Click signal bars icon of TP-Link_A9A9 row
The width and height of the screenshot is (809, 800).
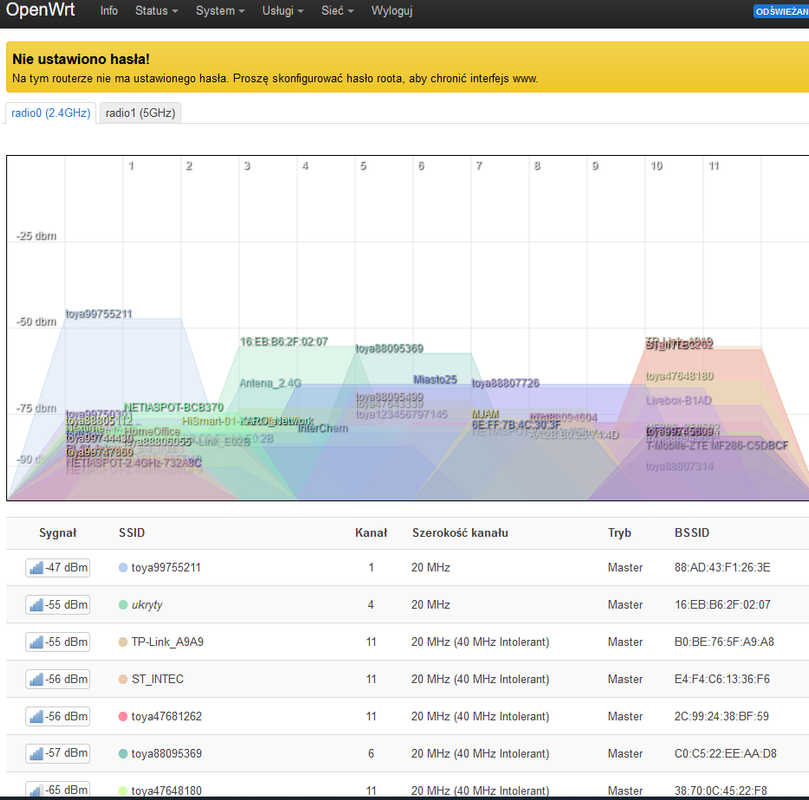pyautogui.click(x=37, y=642)
